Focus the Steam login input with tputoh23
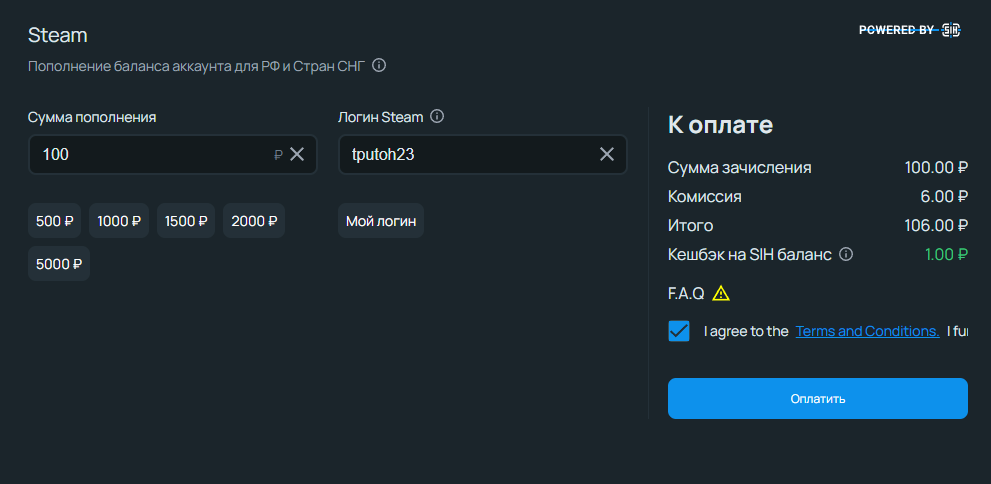Screen dimensions: 991x484 (x=483, y=154)
